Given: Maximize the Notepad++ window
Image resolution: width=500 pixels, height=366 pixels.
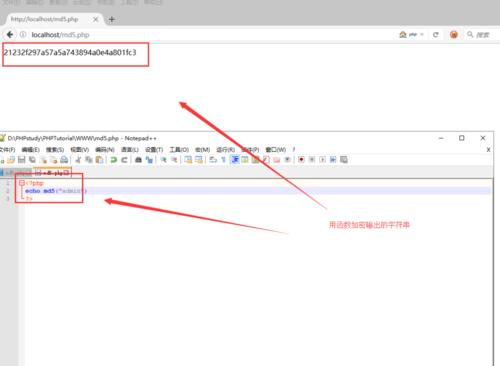Looking at the screenshot, I should 462,138.
